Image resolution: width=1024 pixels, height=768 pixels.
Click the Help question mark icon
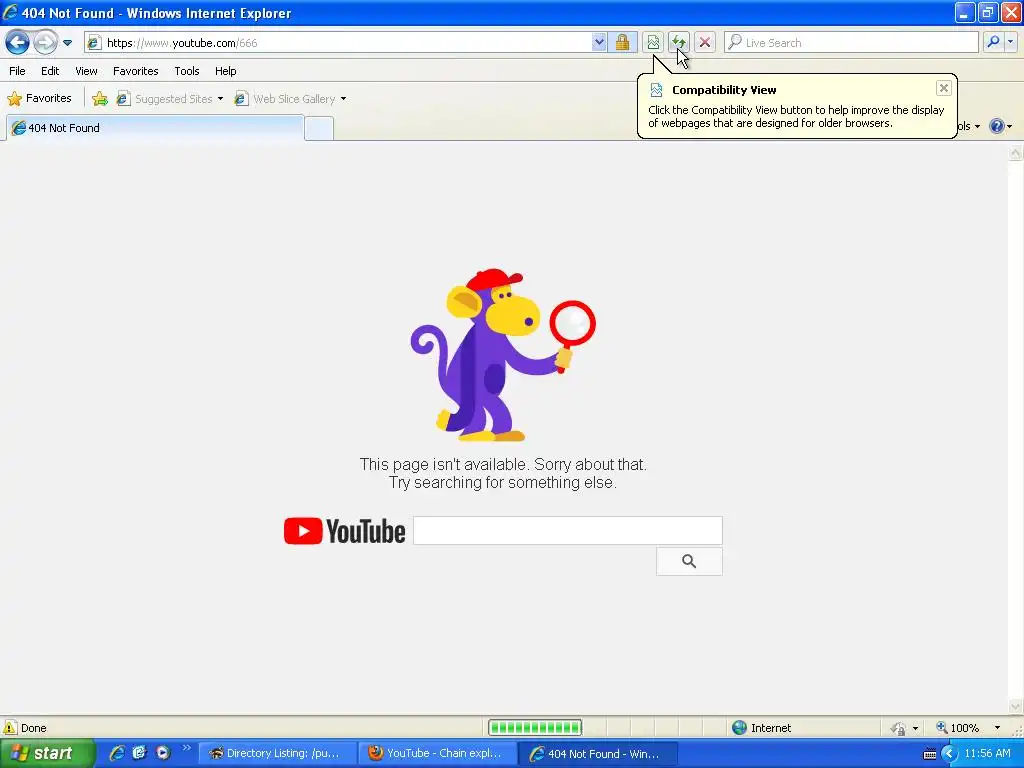point(997,126)
